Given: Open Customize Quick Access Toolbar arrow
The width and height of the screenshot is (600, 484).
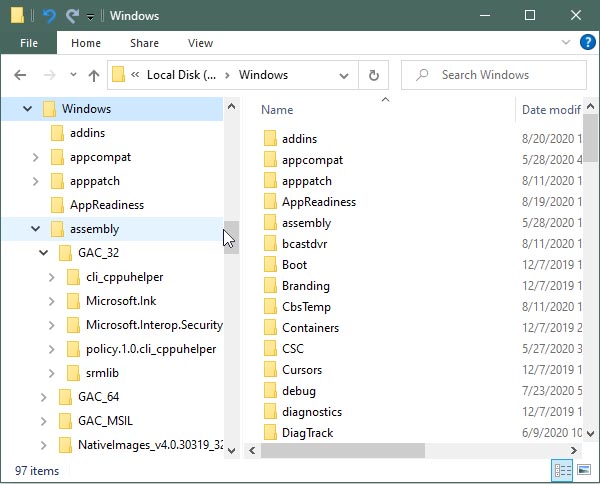Looking at the screenshot, I should coord(90,17).
